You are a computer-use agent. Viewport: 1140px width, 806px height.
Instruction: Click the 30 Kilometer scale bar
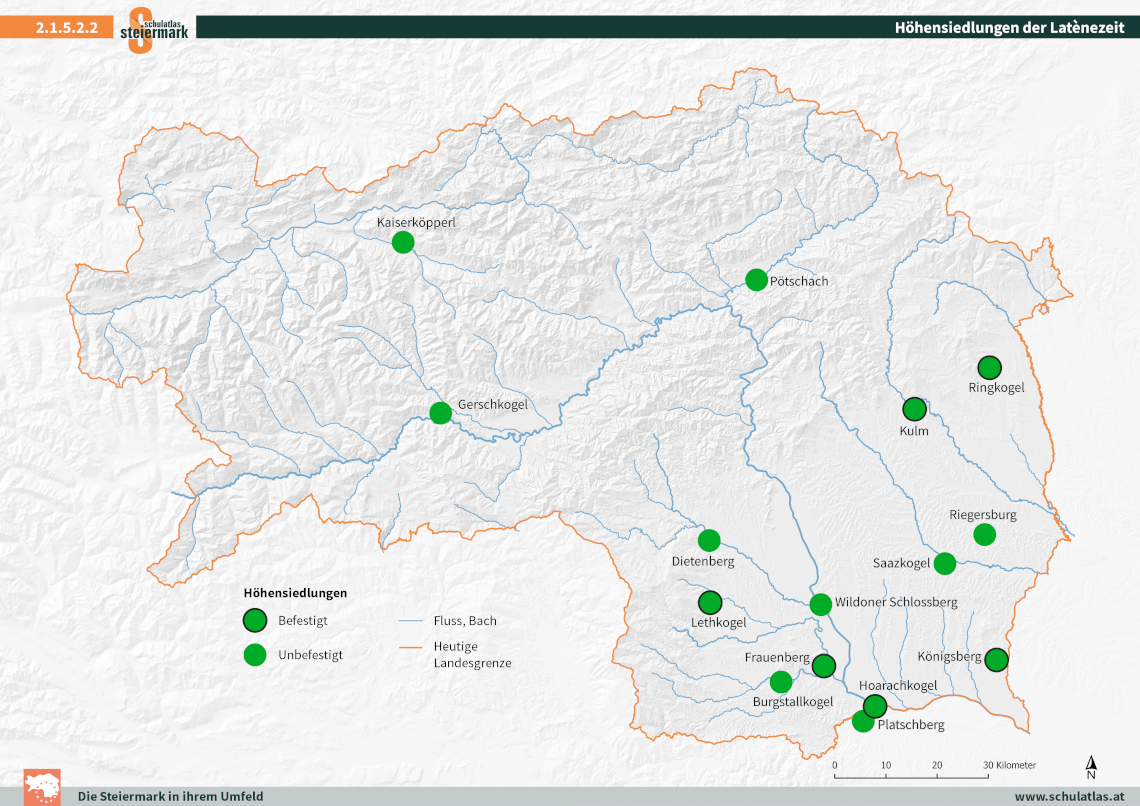pos(912,771)
